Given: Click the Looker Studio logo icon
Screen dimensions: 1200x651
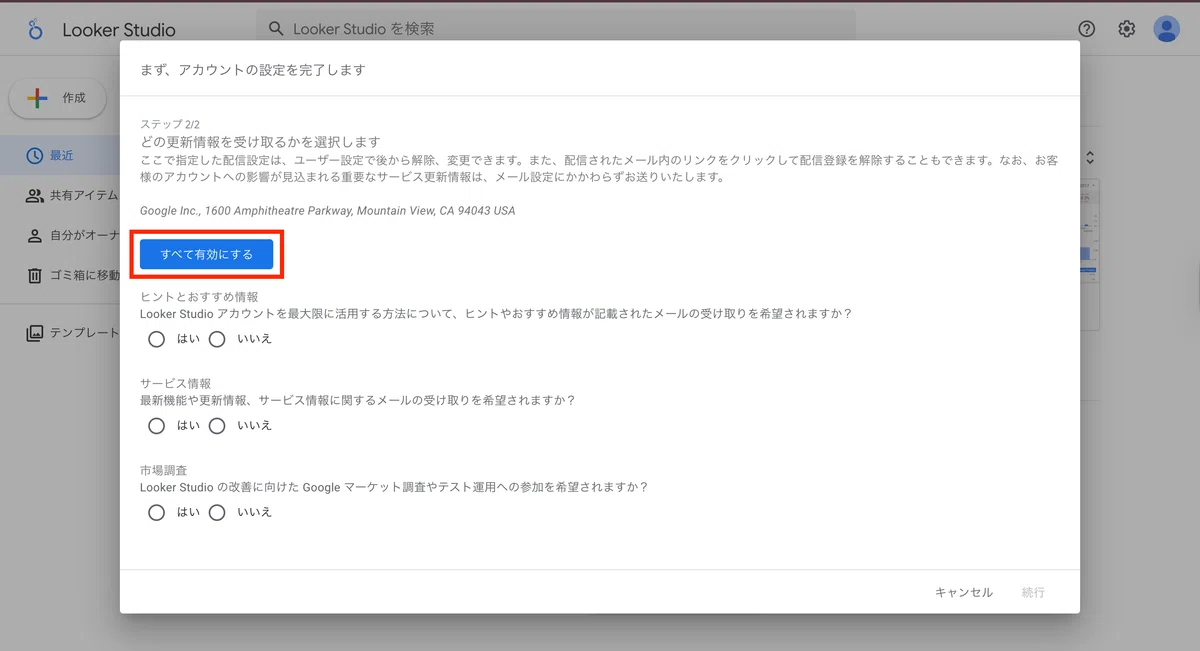Looking at the screenshot, I should pos(36,29).
